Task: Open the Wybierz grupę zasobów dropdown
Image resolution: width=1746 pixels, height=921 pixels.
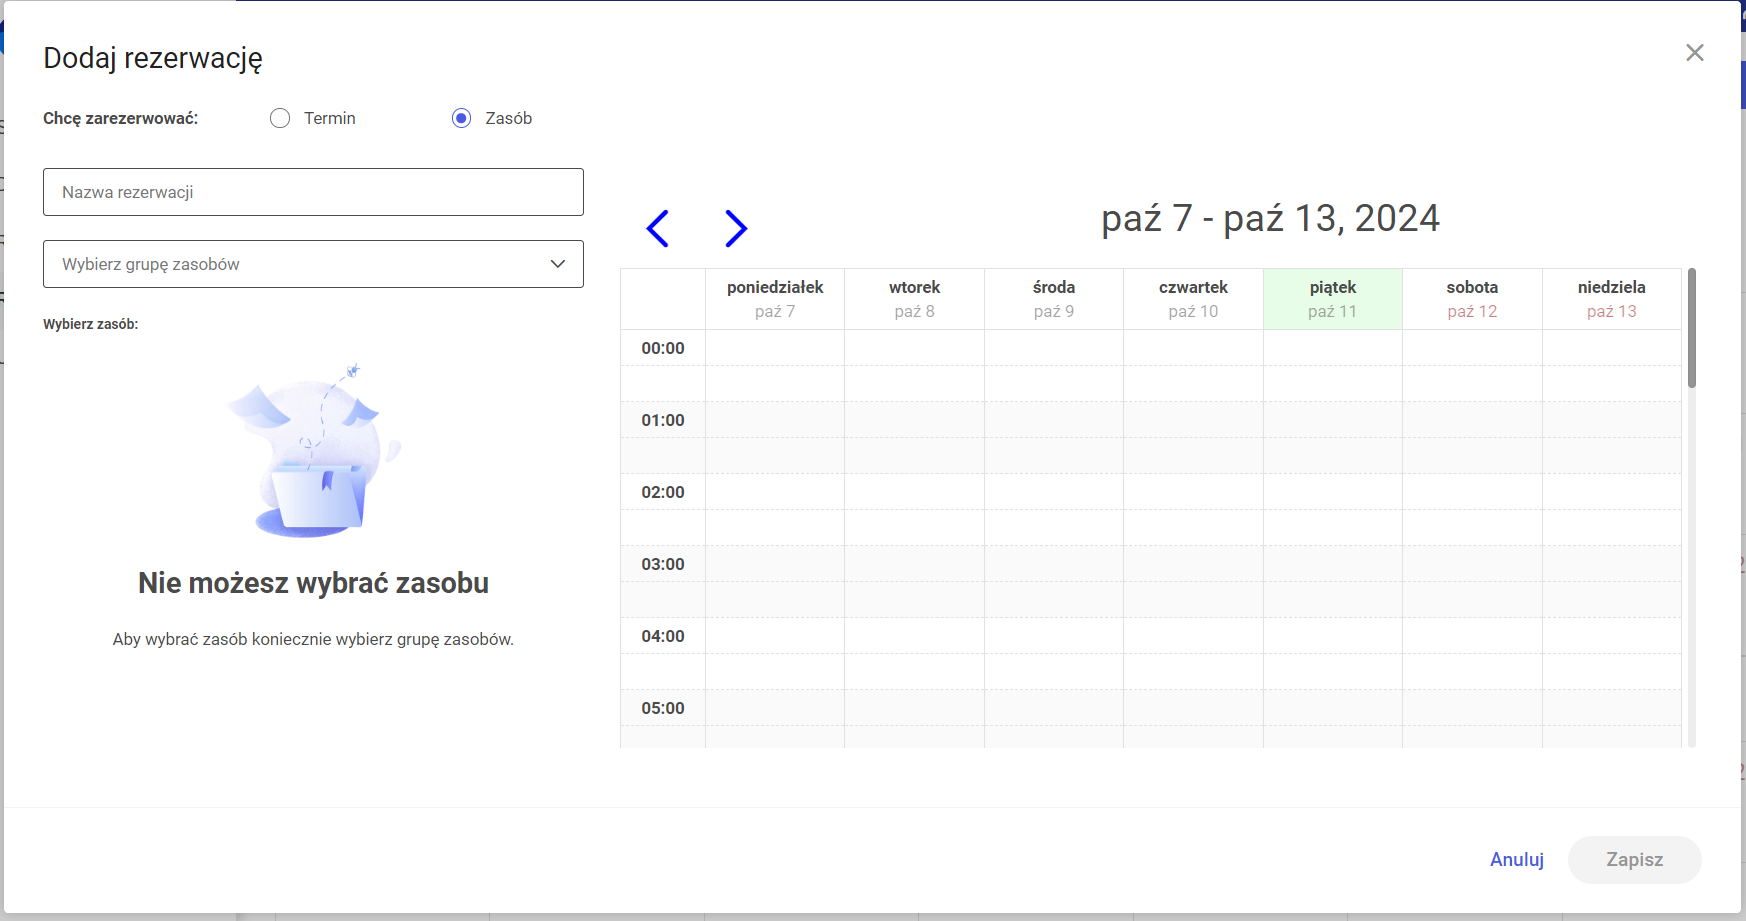Action: pyautogui.click(x=313, y=264)
